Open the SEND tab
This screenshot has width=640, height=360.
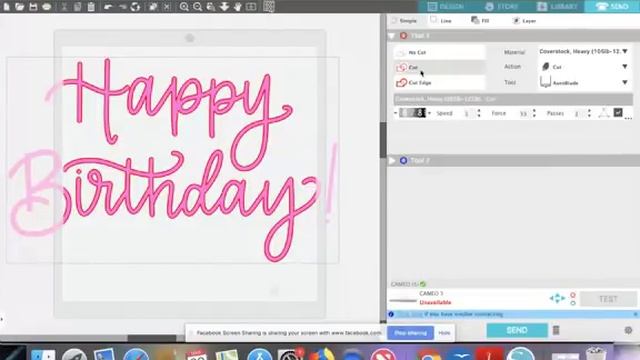coord(612,7)
